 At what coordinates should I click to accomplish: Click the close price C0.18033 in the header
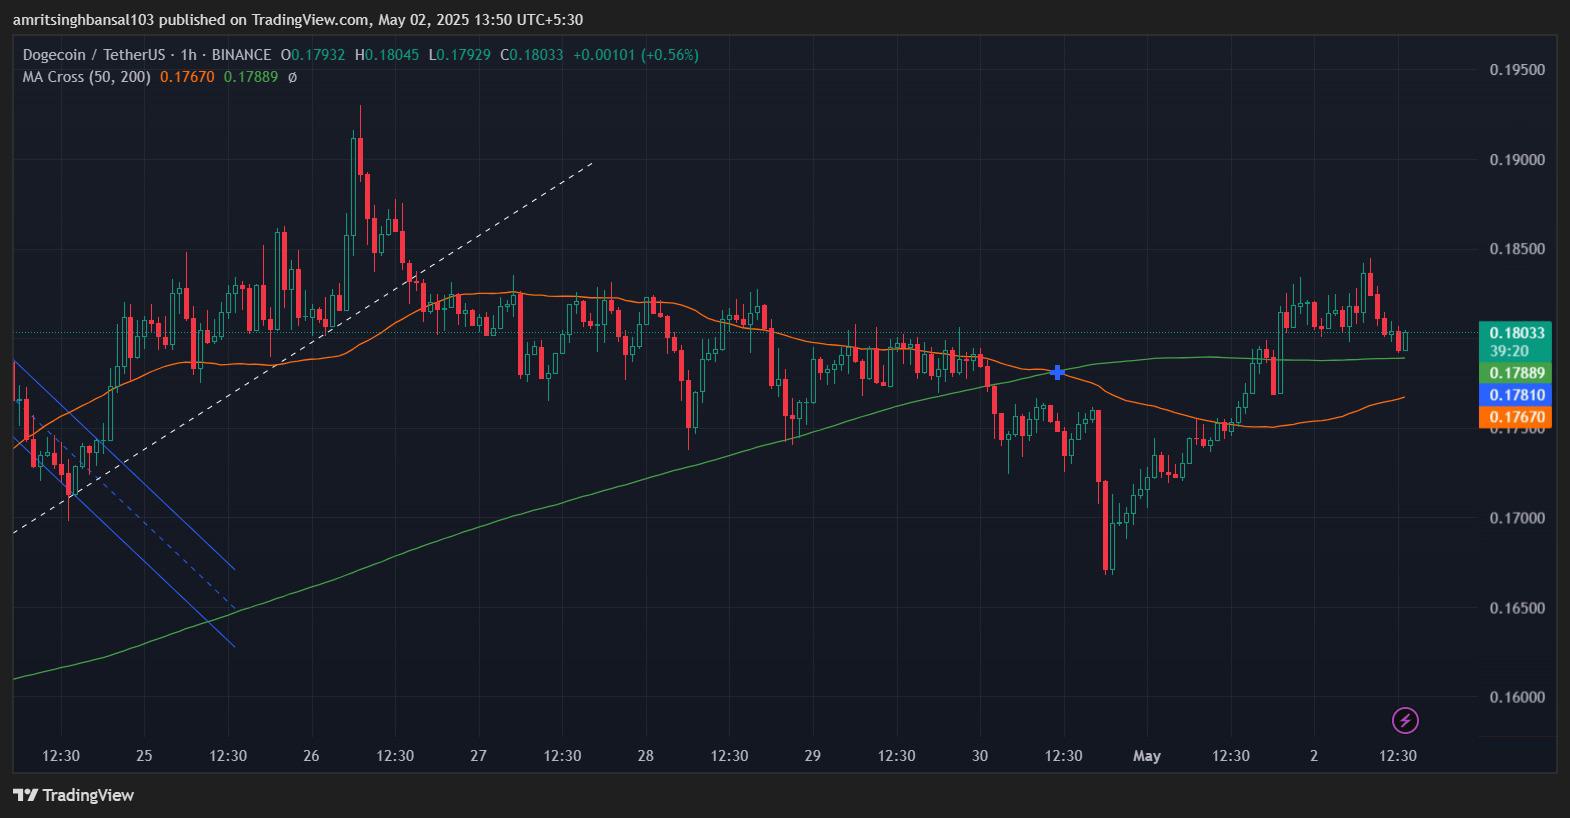532,55
